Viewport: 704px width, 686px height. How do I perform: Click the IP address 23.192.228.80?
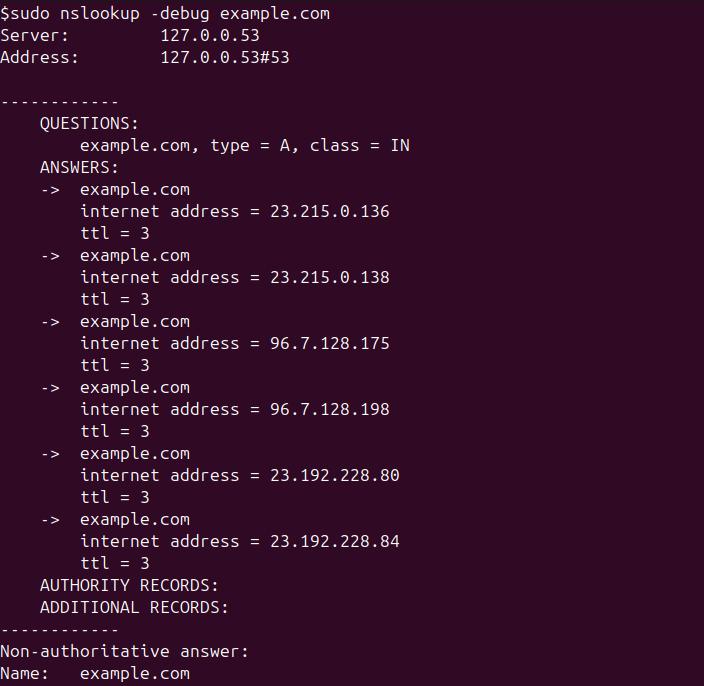[335, 476]
